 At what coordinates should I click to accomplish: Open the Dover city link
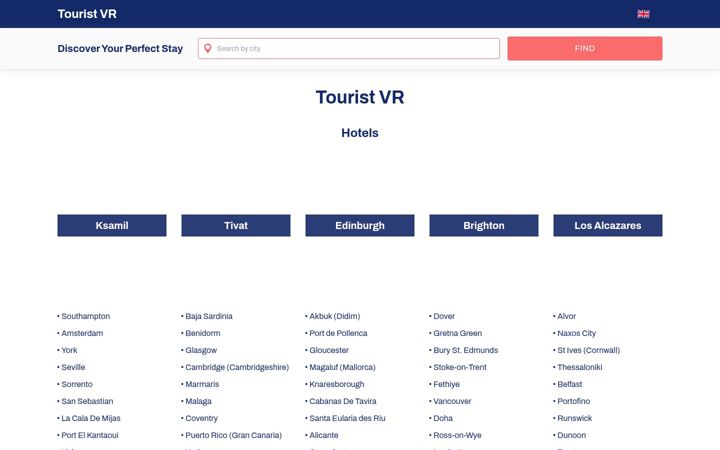(x=444, y=316)
